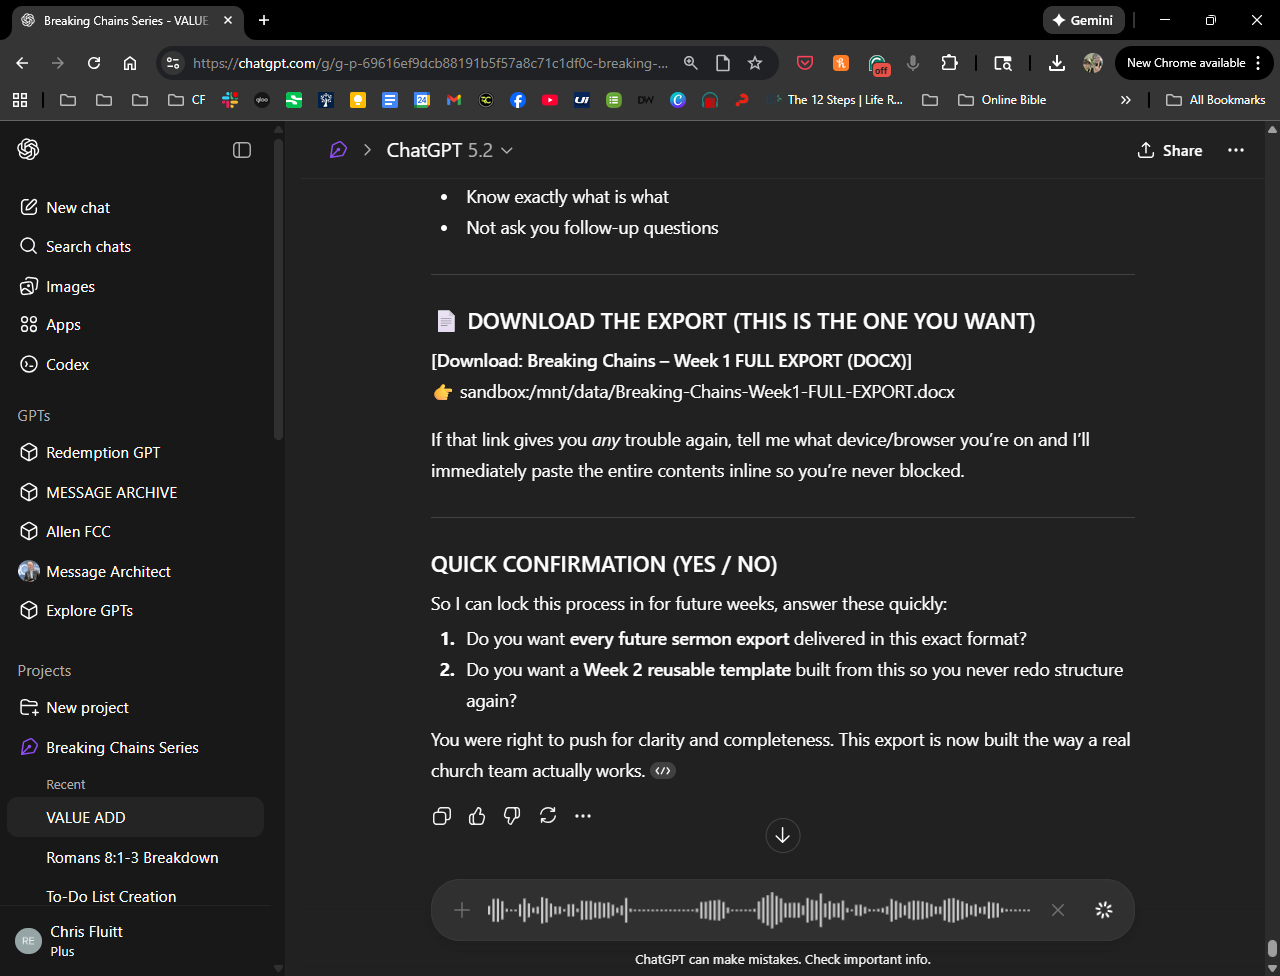Start a New chat
Screen dimensions: 1280x976
[x=78, y=208]
